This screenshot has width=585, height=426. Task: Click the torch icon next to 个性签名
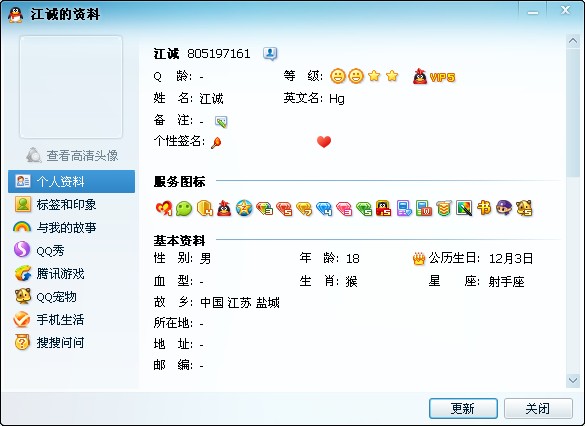[x=216, y=142]
